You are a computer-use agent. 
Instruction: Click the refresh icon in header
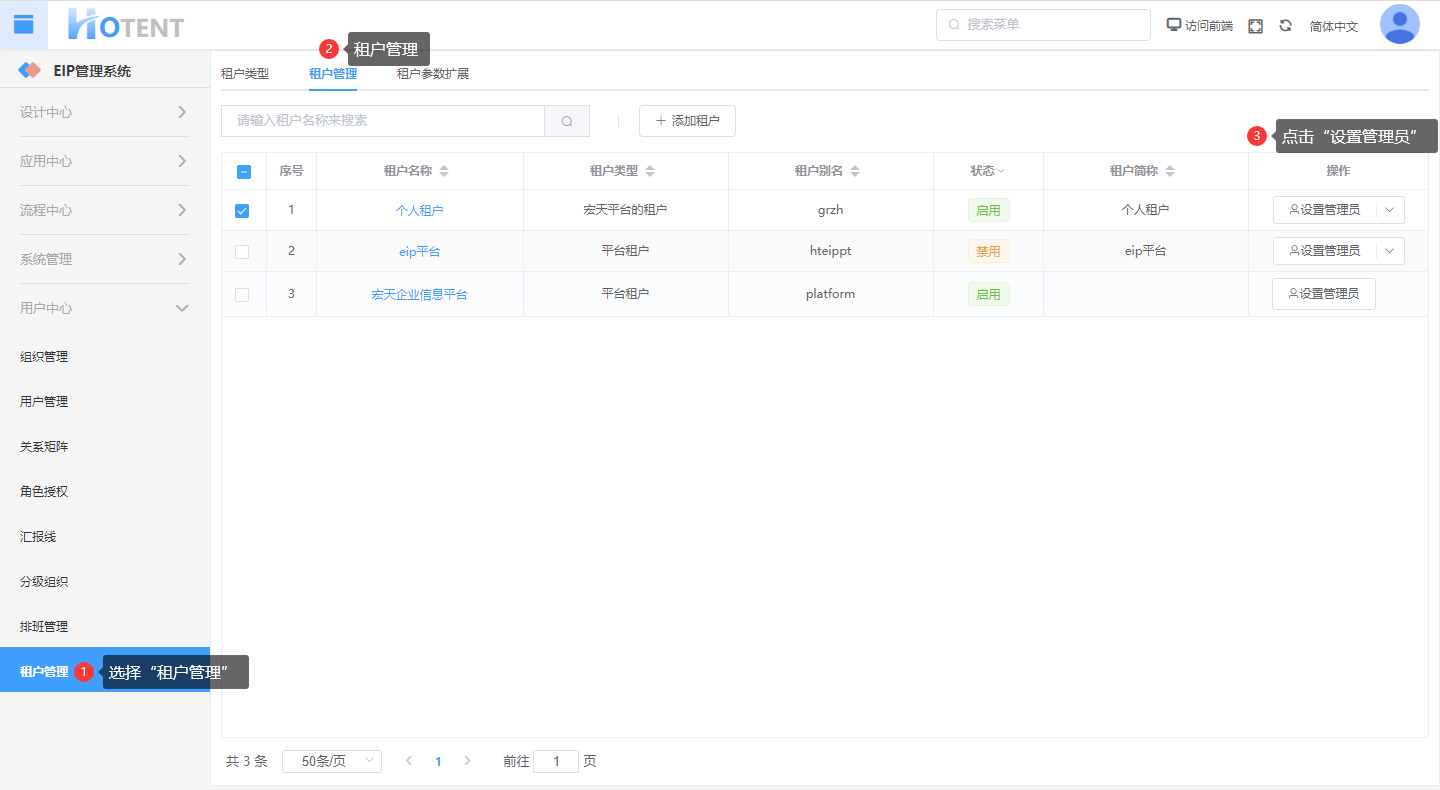pos(1286,26)
